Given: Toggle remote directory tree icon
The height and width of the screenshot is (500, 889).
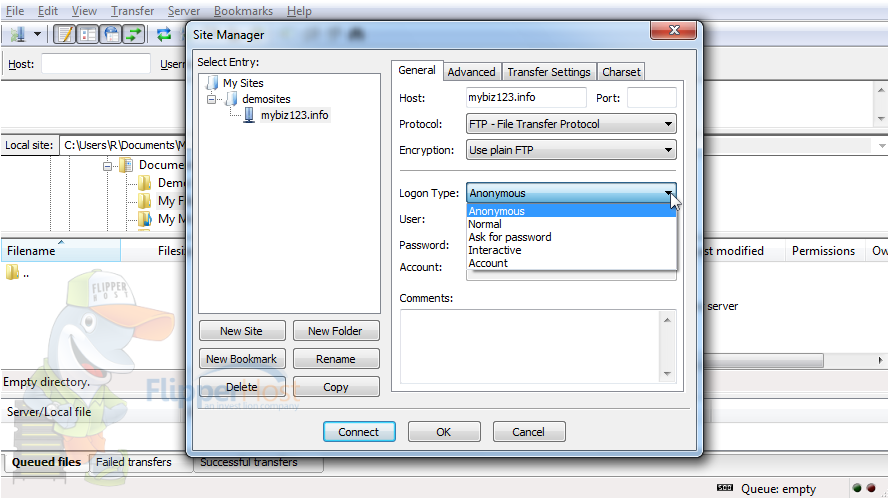Looking at the screenshot, I should point(111,35).
